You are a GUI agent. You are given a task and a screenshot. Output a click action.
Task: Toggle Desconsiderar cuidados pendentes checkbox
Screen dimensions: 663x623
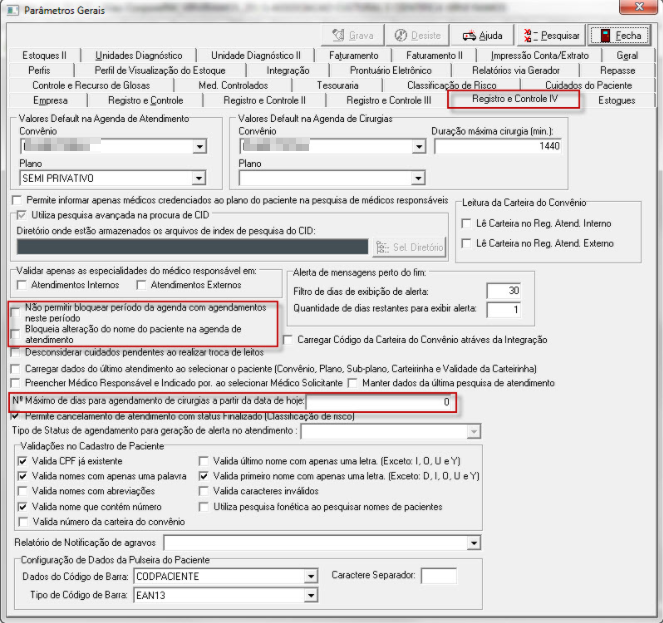[16, 352]
